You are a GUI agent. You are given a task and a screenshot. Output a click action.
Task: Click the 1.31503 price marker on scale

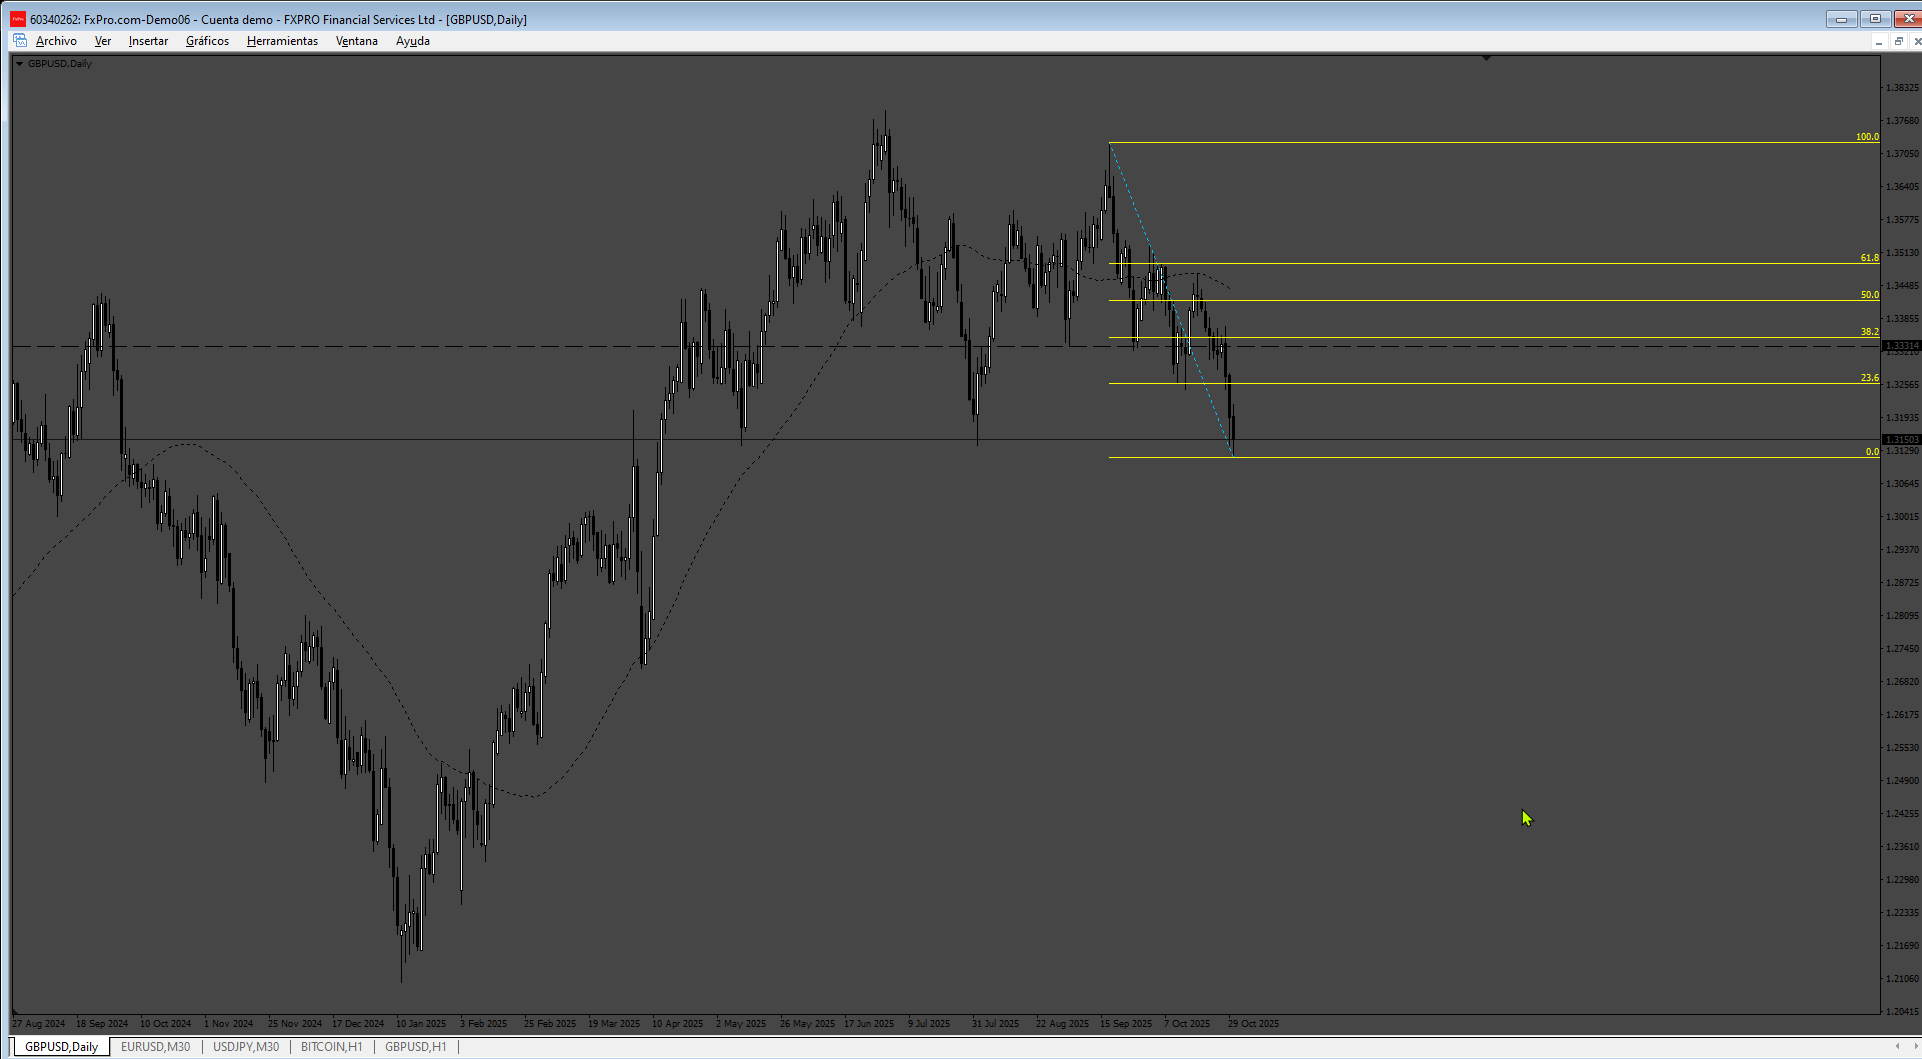(x=1901, y=440)
